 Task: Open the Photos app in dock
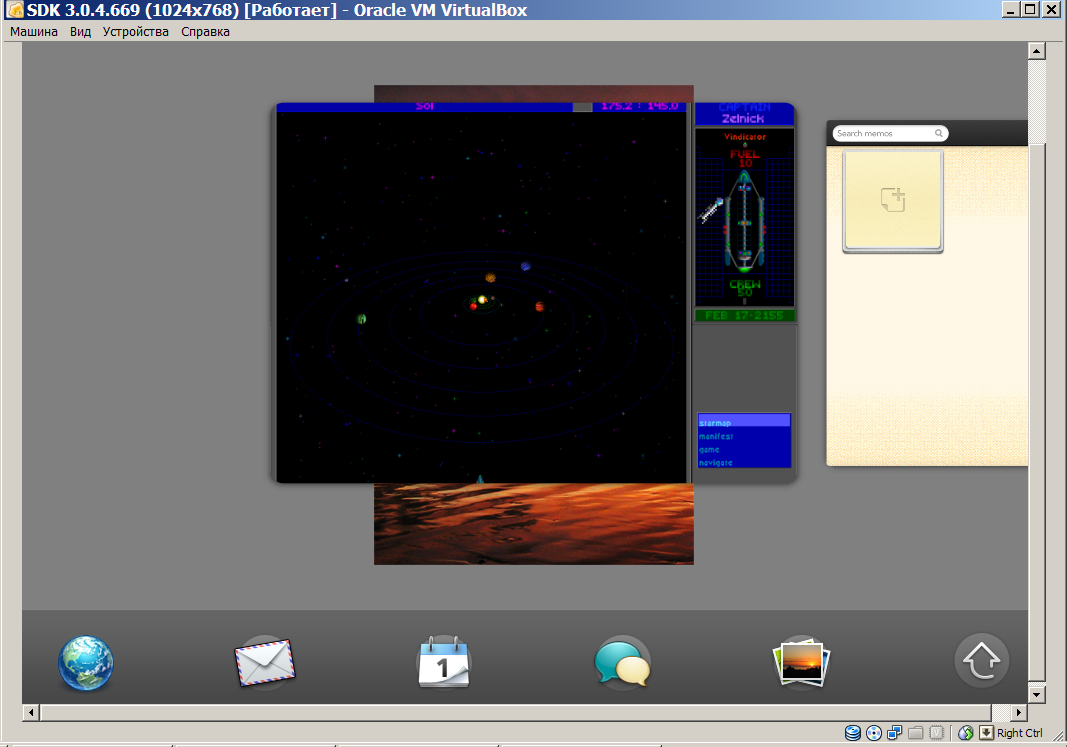click(801, 663)
